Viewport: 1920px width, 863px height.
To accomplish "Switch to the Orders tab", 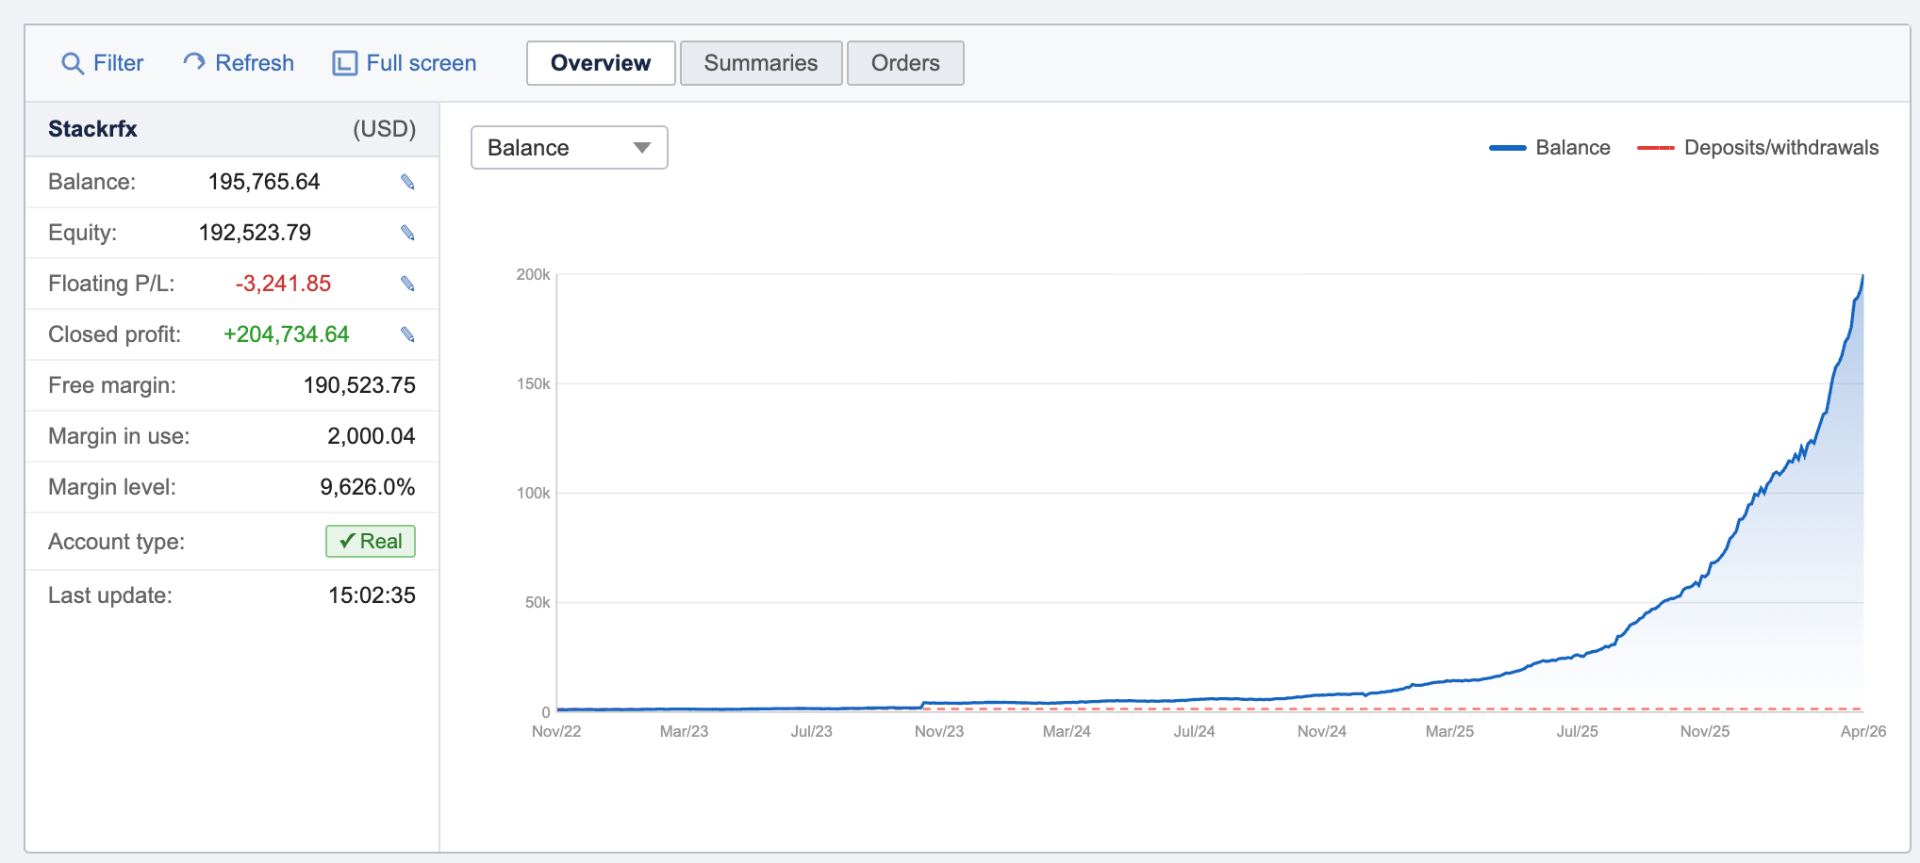I will [x=905, y=63].
